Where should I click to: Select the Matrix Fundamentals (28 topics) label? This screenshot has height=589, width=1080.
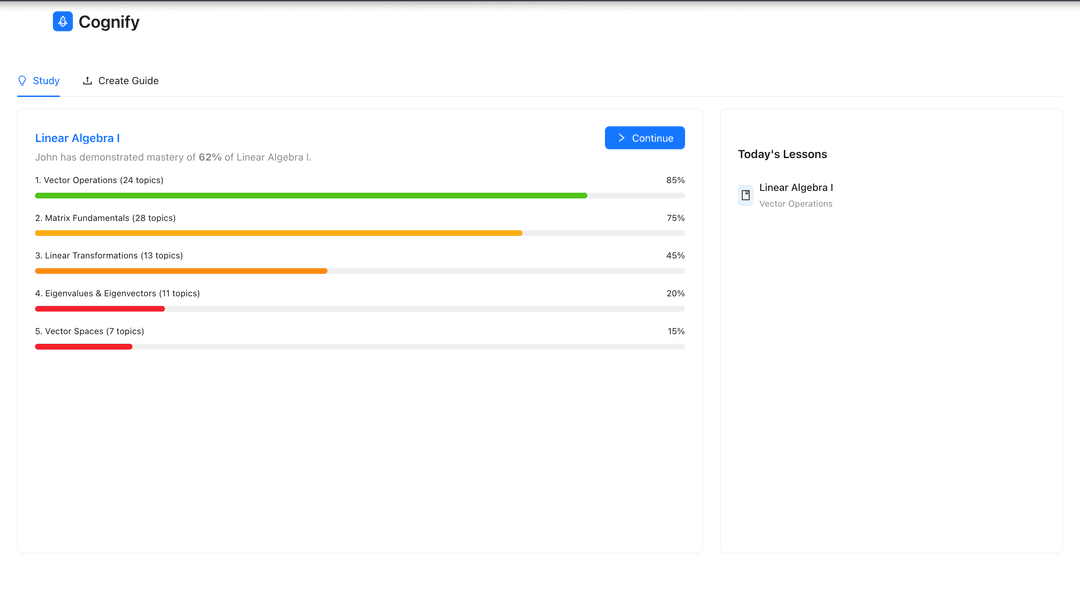point(105,218)
